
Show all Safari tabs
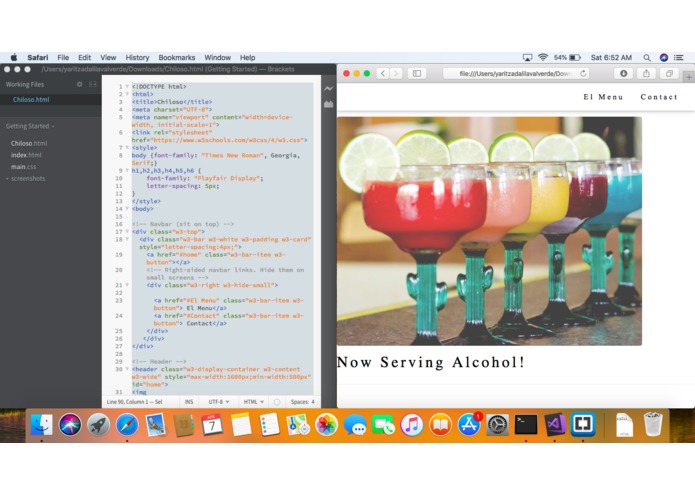[x=669, y=74]
